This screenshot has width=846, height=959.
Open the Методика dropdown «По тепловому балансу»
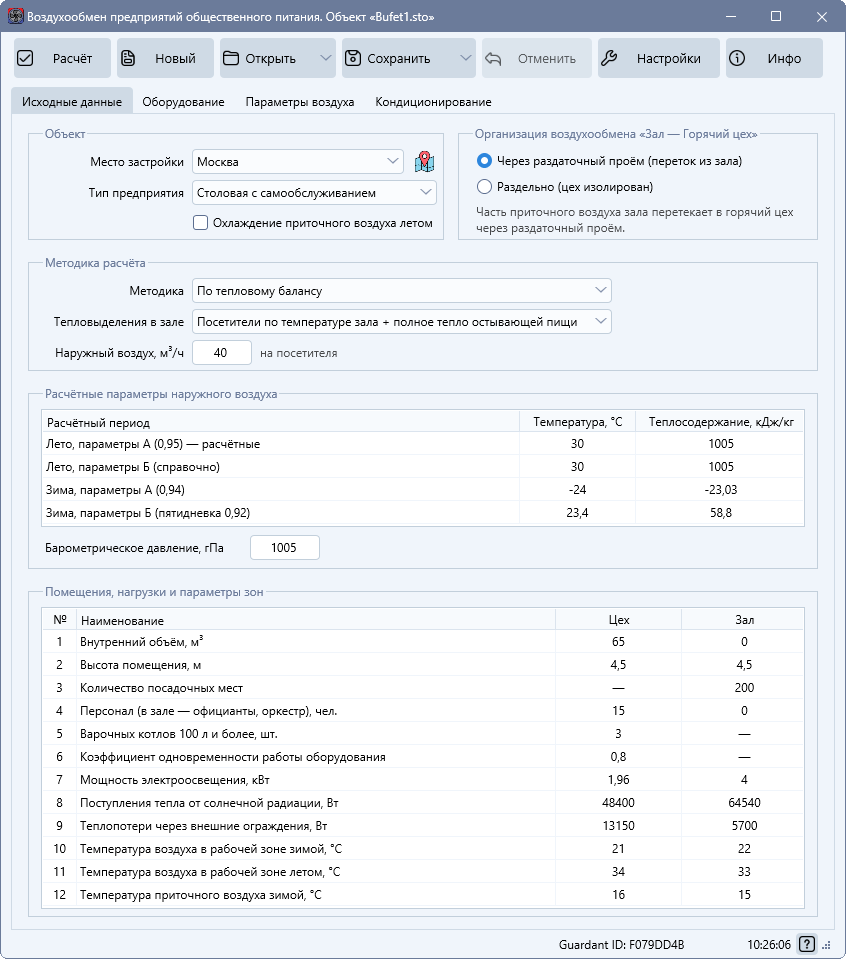402,291
